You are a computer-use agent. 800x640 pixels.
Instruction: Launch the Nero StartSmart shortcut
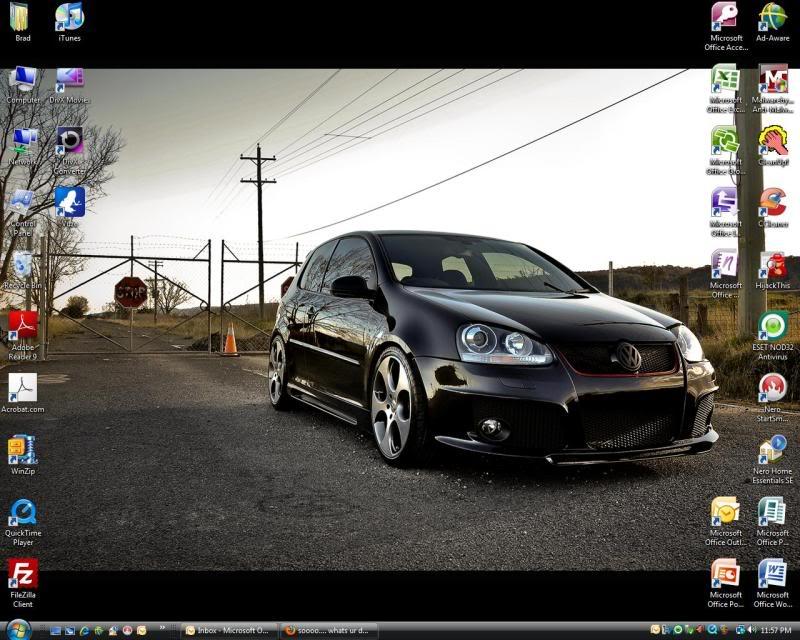(772, 398)
